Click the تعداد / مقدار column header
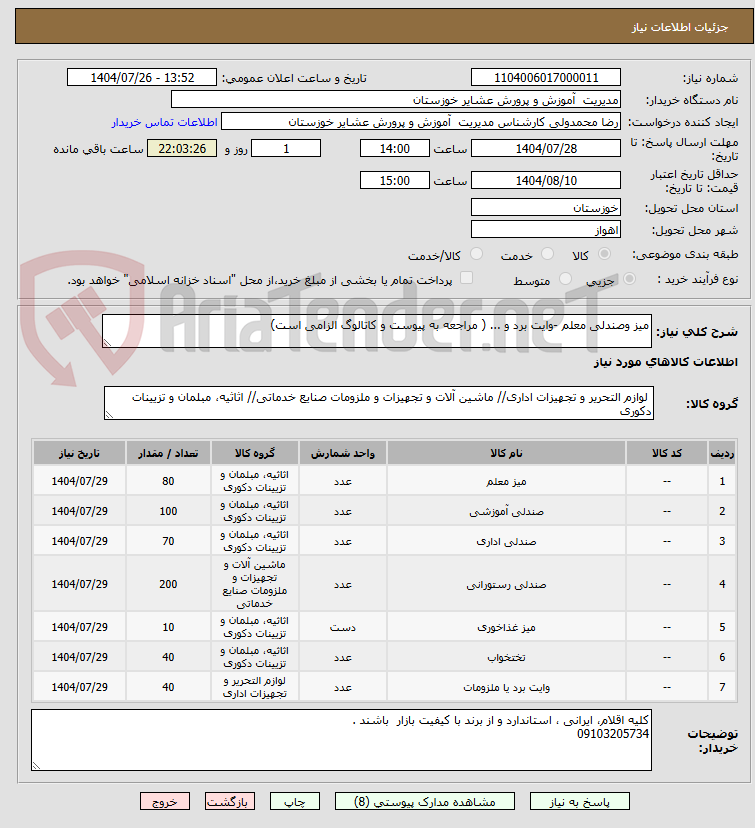Viewport: 755px width, 828px height. pos(168,453)
